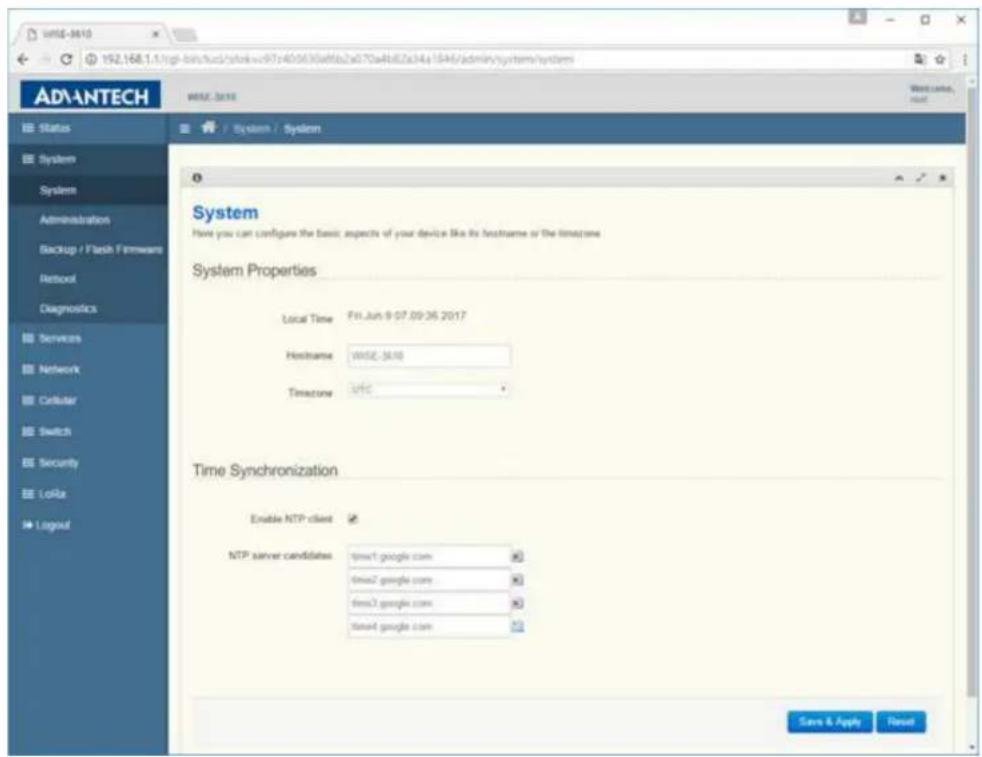Click the Advantech logo
The height and width of the screenshot is (757, 982).
click(90, 96)
